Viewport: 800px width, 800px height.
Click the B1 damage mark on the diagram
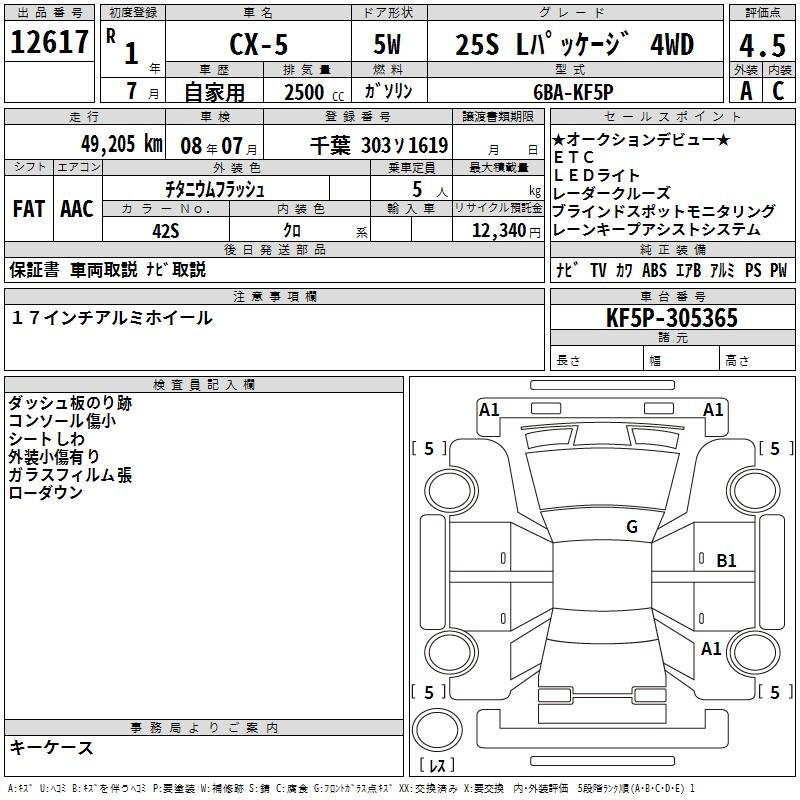[x=726, y=561]
